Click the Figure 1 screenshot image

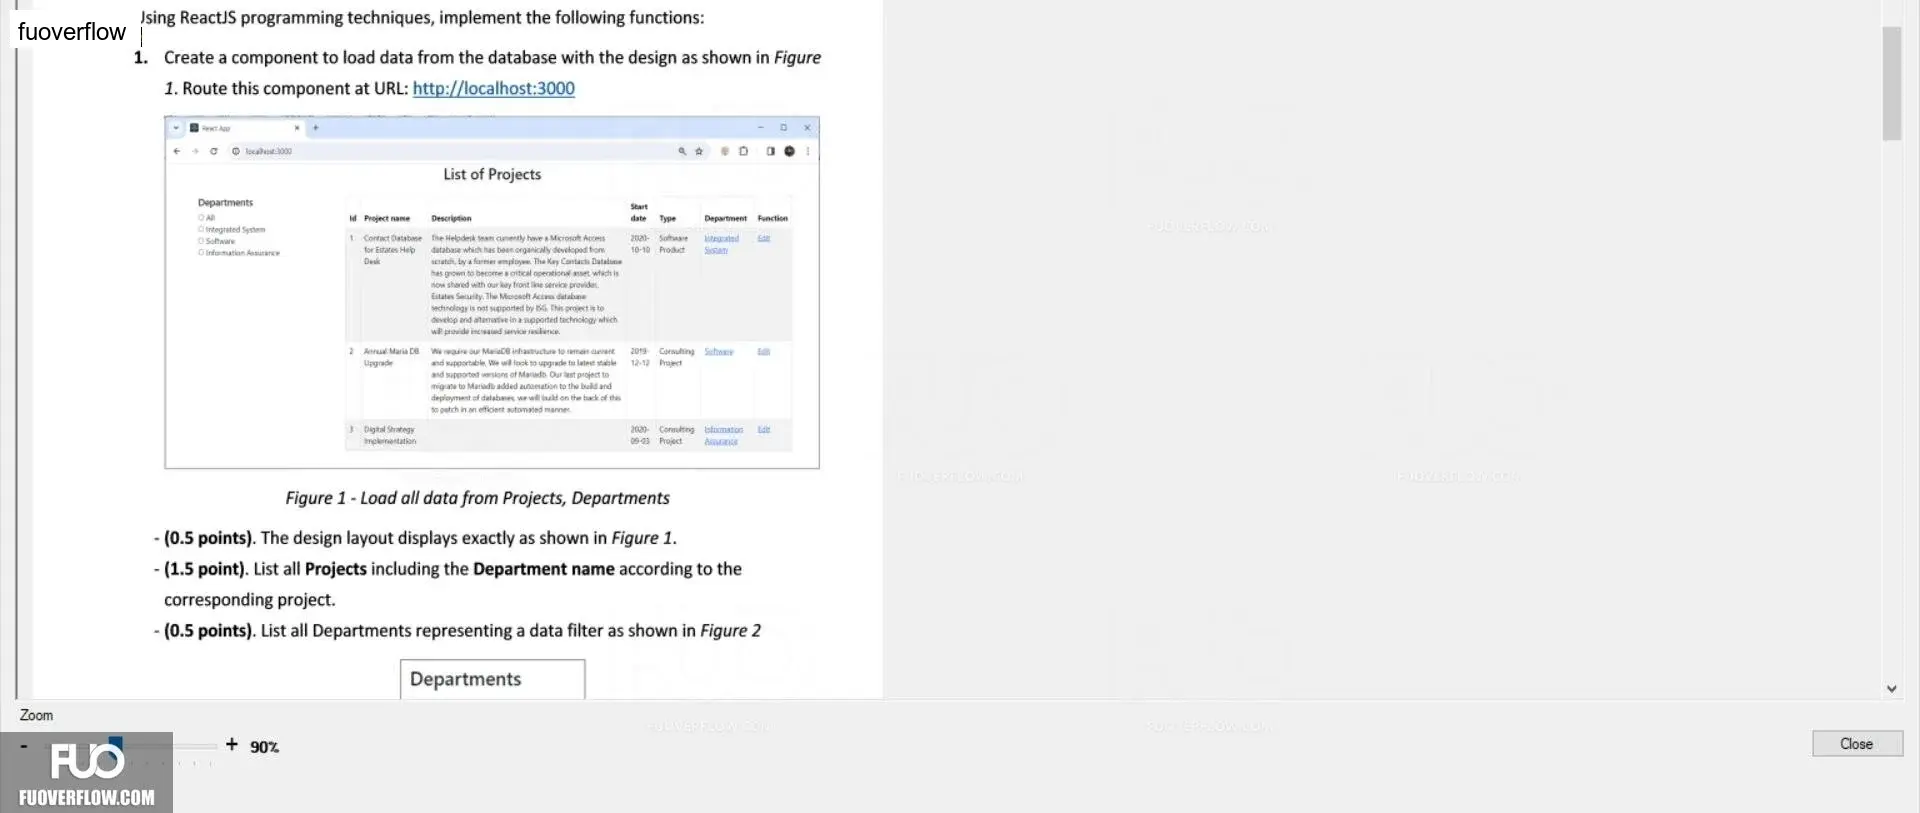(x=492, y=292)
